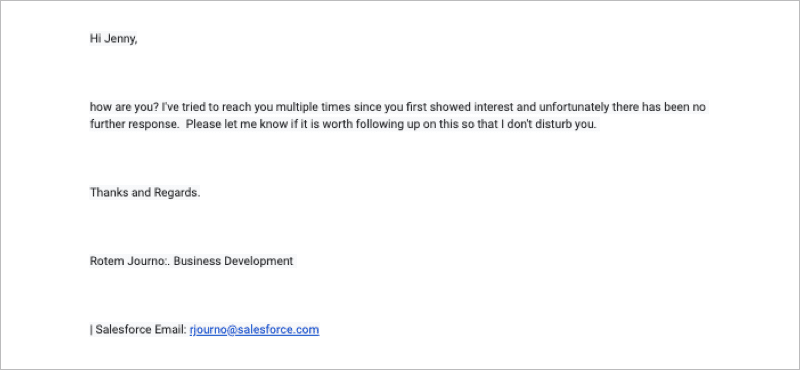Open the rjourno@salesforce.com email link
The image size is (800, 370).
(x=255, y=330)
